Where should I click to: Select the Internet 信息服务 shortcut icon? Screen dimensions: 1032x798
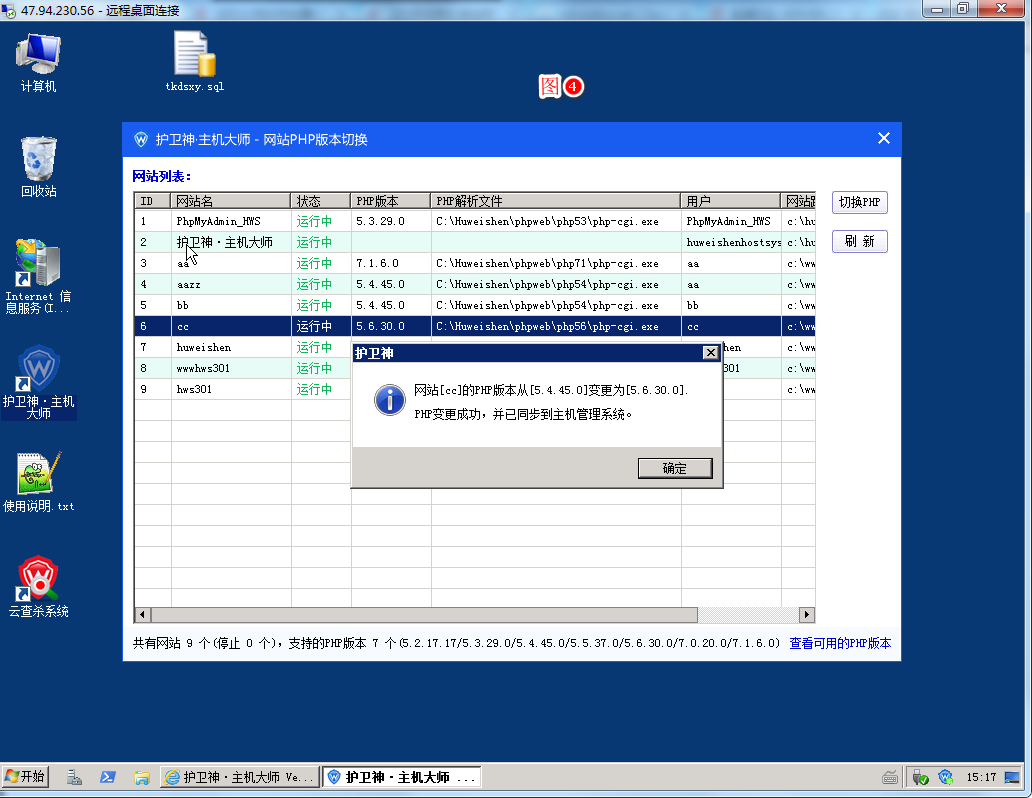pyautogui.click(x=38, y=277)
